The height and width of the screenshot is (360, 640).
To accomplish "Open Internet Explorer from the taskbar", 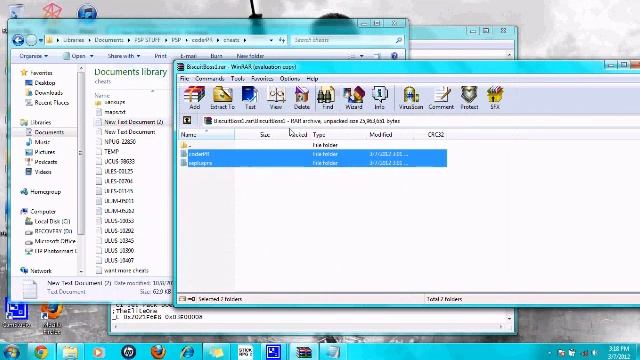I will pyautogui.click(x=187, y=352).
